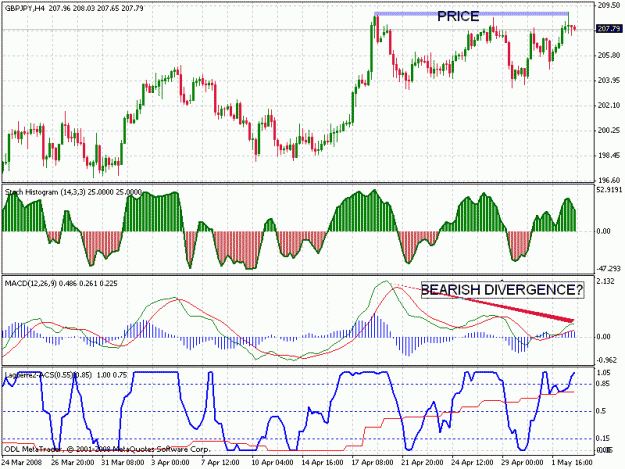Click the 10 Apr 04:00 time label
The image size is (625, 469).
272,462
